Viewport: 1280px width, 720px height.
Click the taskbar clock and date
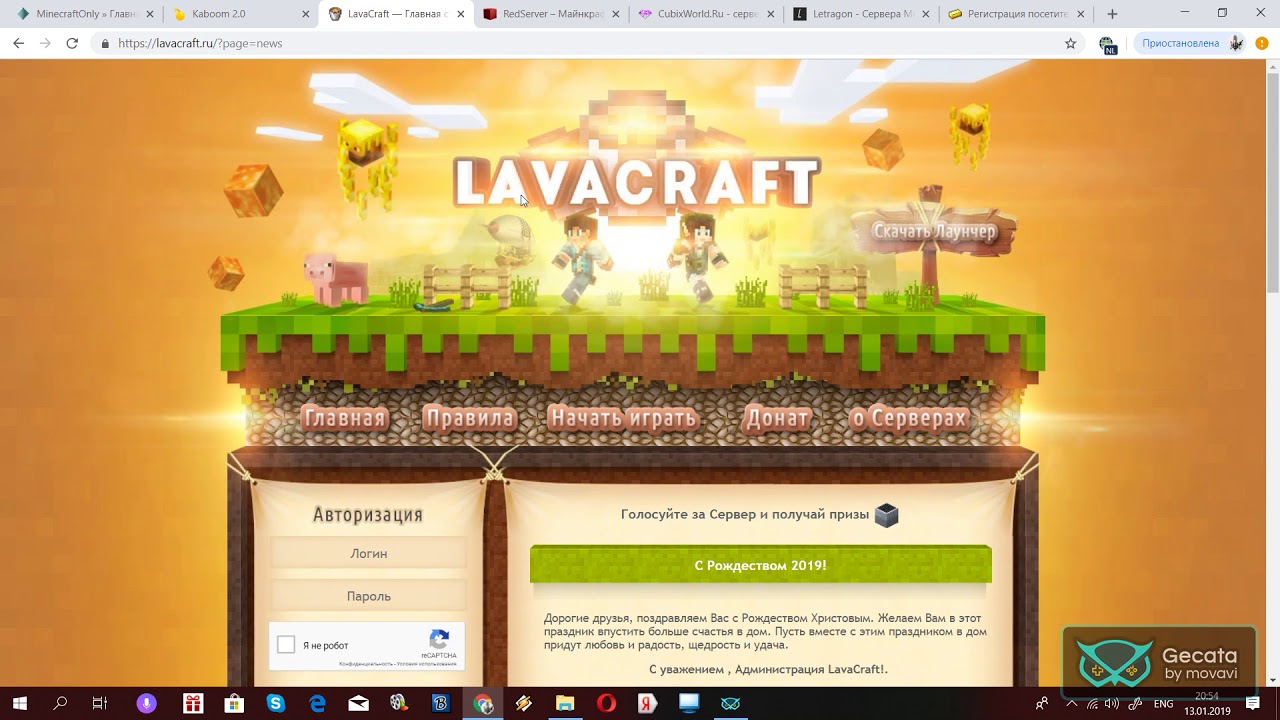pos(1207,704)
